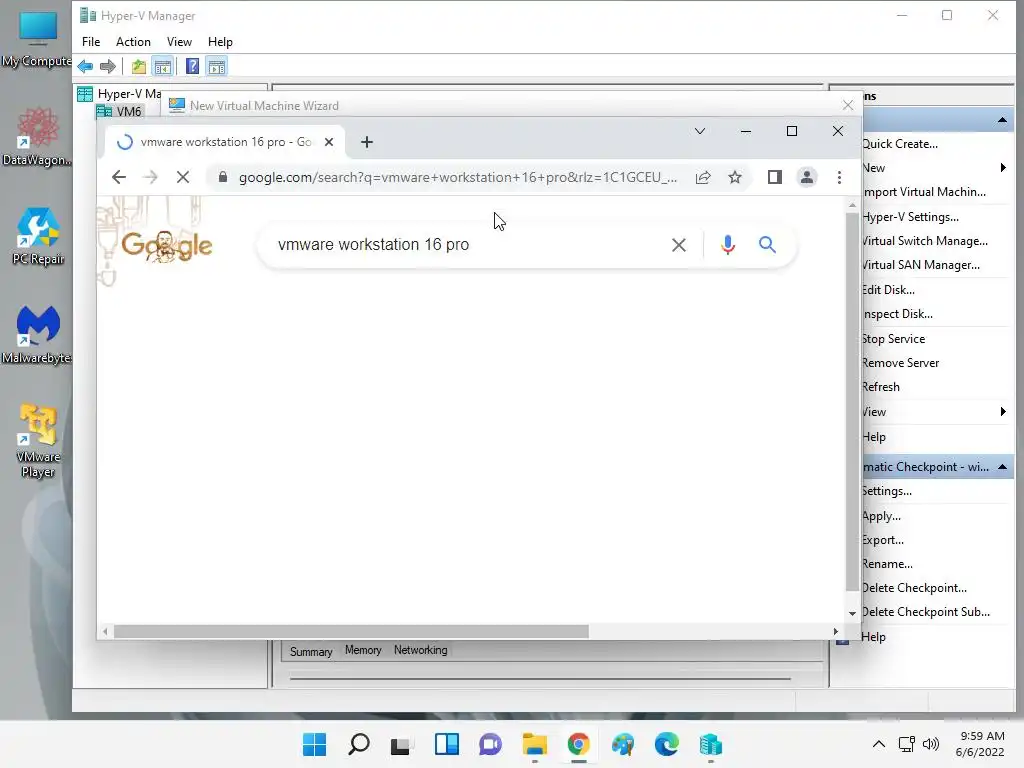Click Stop Service action
This screenshot has height=768, width=1024.
point(893,339)
